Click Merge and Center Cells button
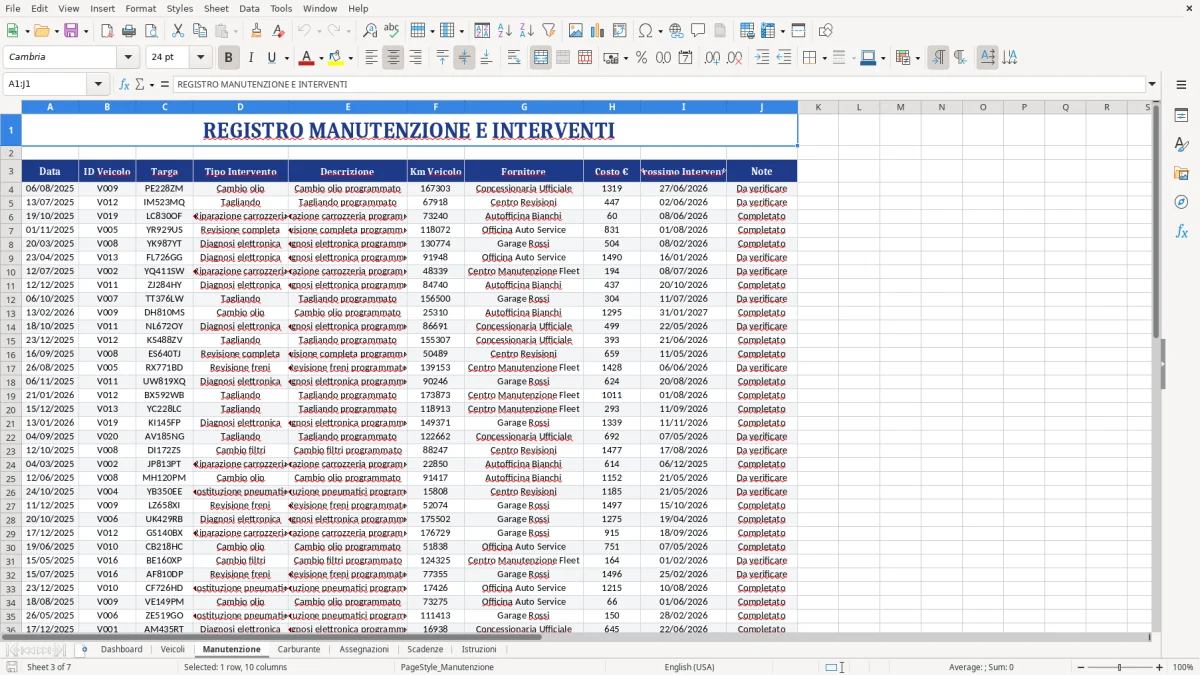The image size is (1200, 675). pyautogui.click(x=540, y=57)
